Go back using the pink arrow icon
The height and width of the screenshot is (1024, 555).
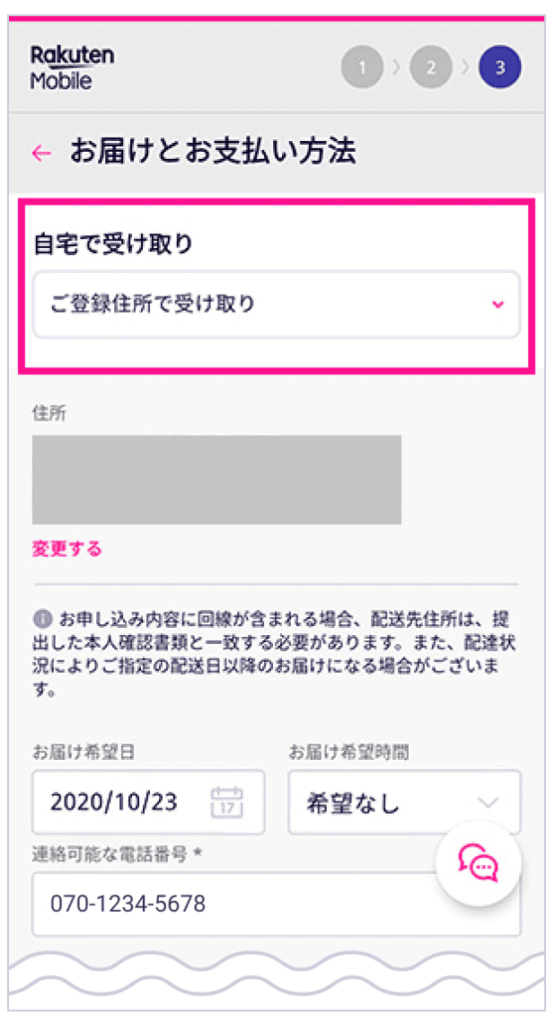pyautogui.click(x=41, y=153)
